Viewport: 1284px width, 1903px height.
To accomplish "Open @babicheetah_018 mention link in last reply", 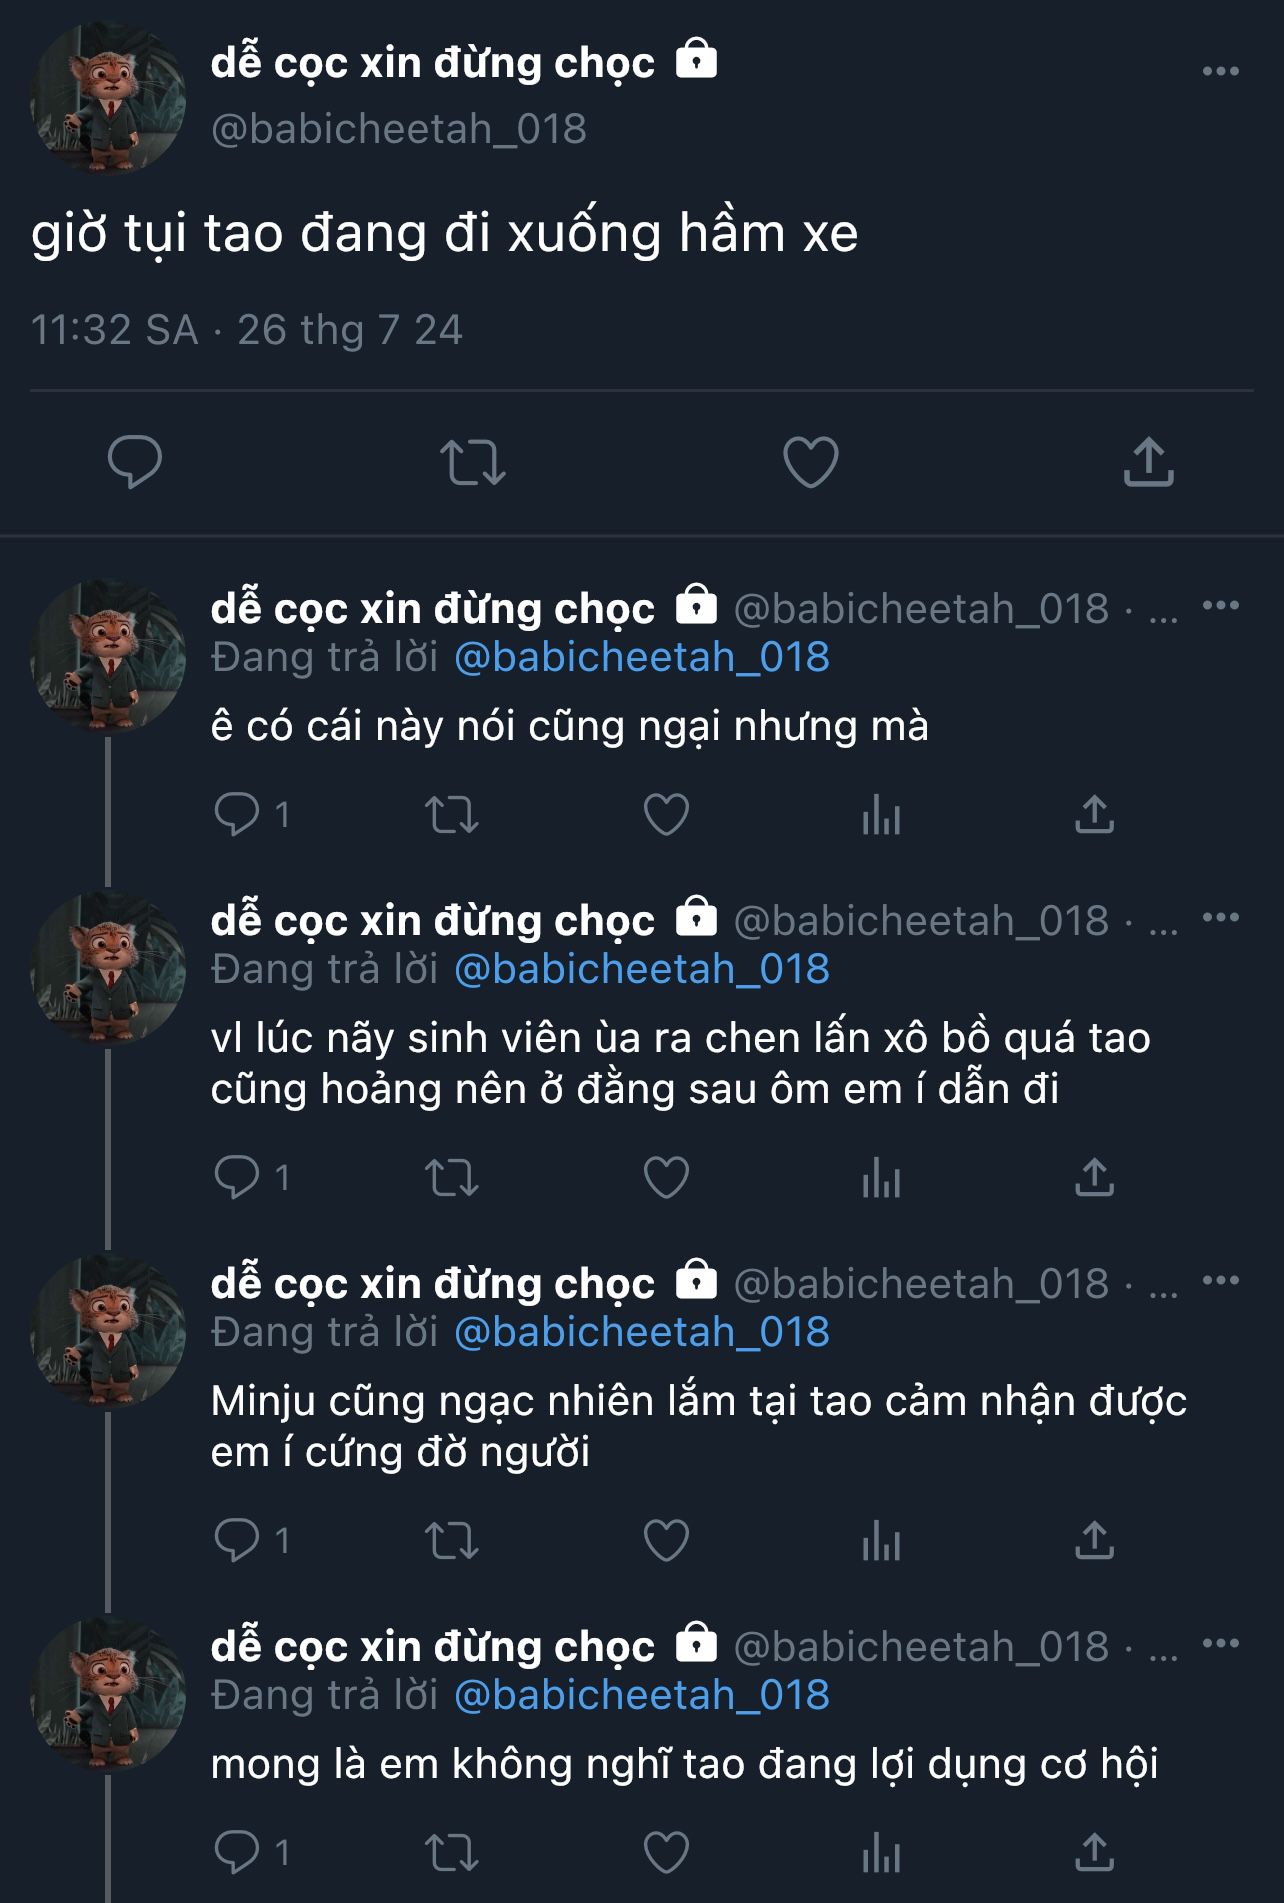I will [x=641, y=1695].
